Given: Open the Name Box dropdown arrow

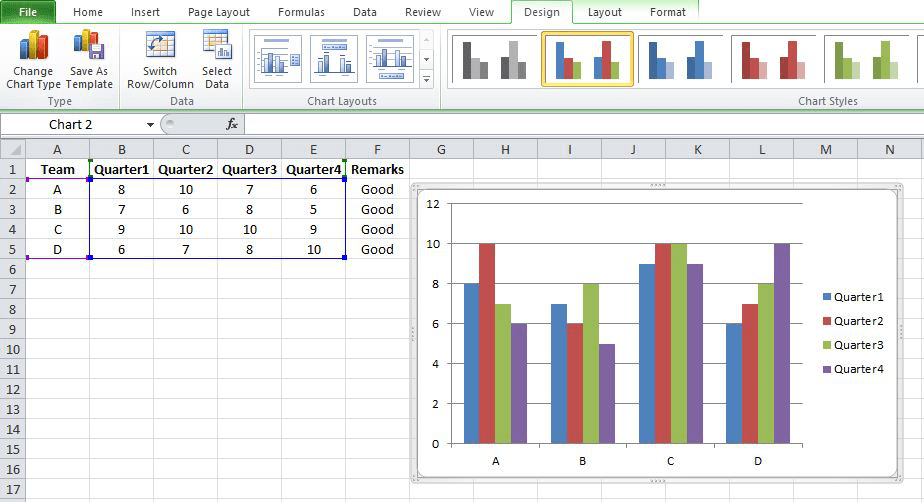Looking at the screenshot, I should click(x=150, y=124).
